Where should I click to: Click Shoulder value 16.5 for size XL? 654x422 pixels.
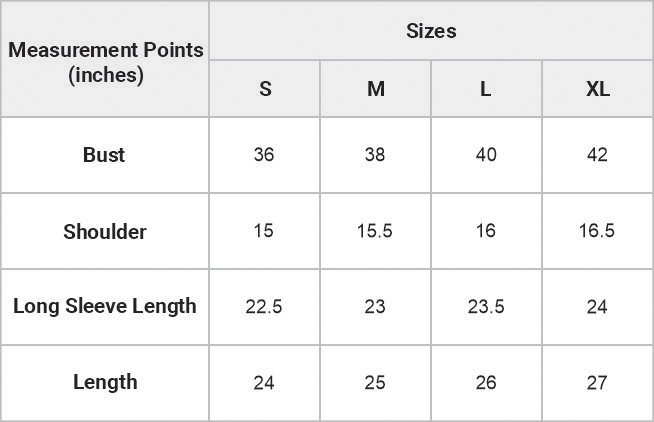(597, 231)
